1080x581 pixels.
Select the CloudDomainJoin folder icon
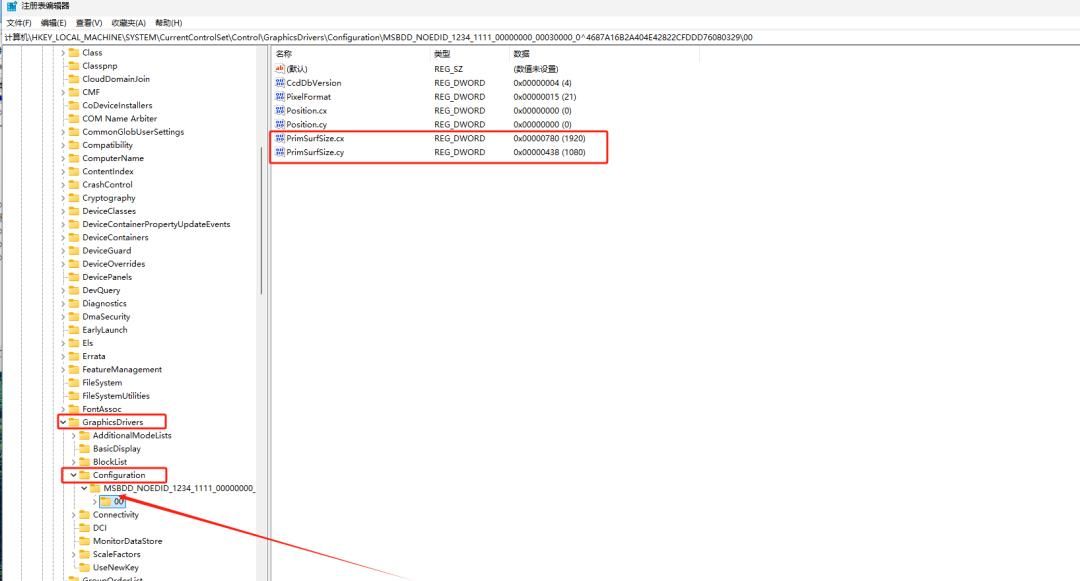click(x=74, y=79)
